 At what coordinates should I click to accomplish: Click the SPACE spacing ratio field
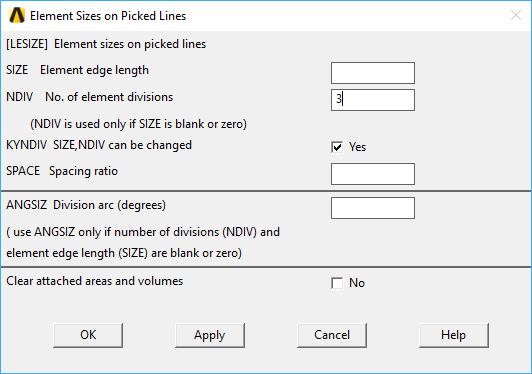point(373,174)
